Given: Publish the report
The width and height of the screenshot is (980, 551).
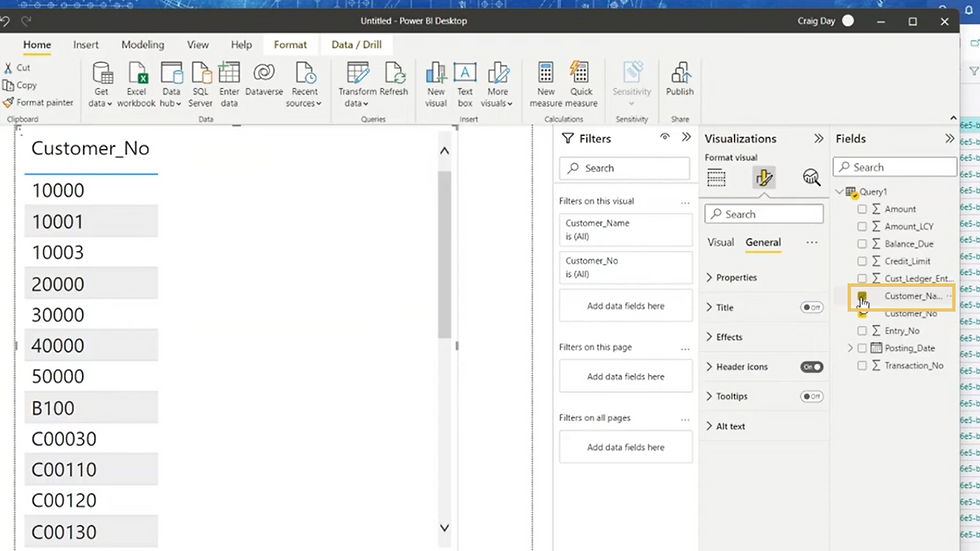Looking at the screenshot, I should tap(679, 79).
